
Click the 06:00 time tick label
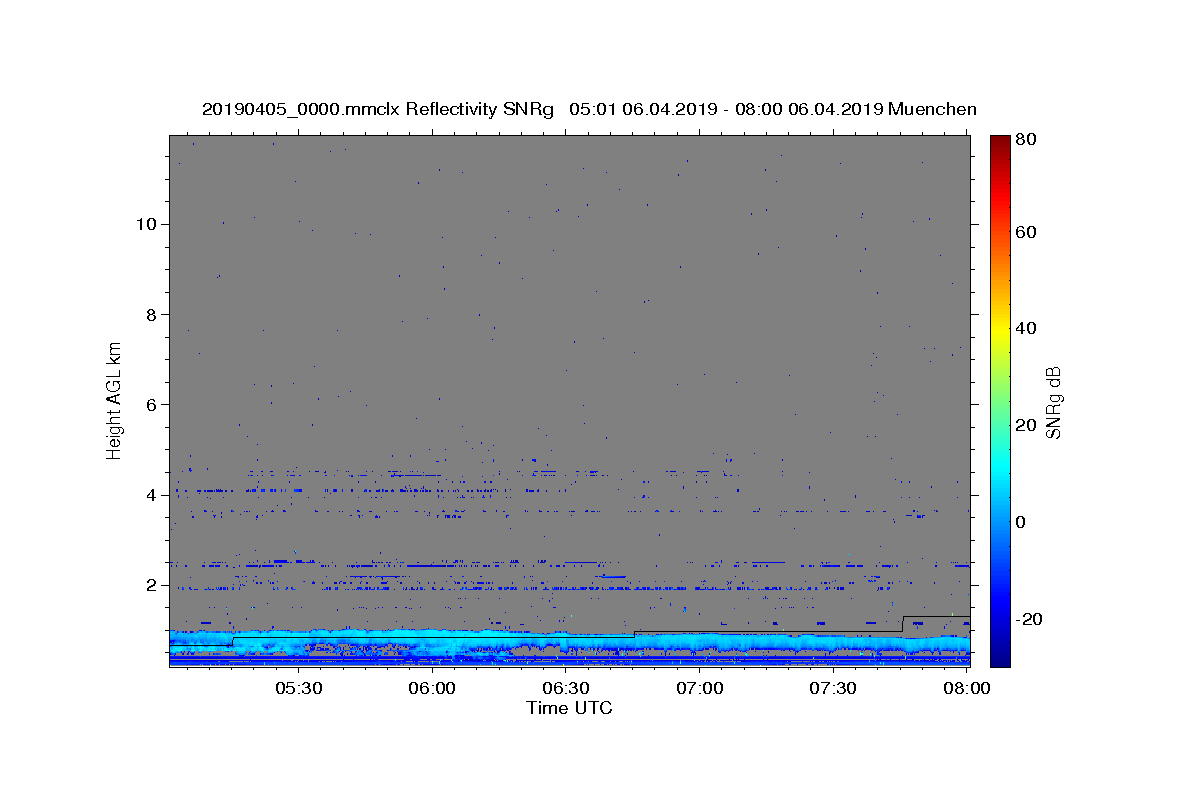tap(432, 688)
